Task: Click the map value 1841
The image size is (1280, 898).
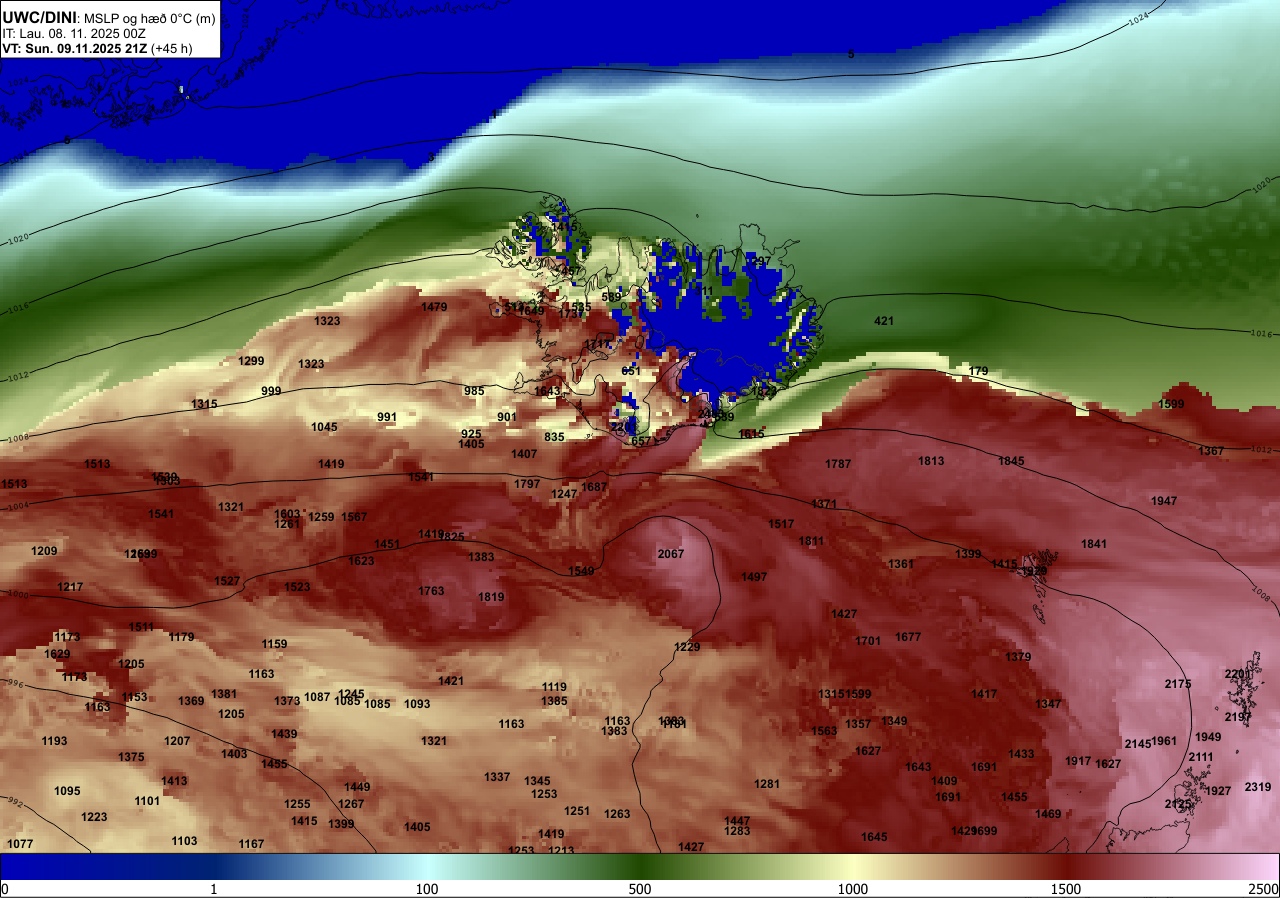Action: [x=1094, y=544]
